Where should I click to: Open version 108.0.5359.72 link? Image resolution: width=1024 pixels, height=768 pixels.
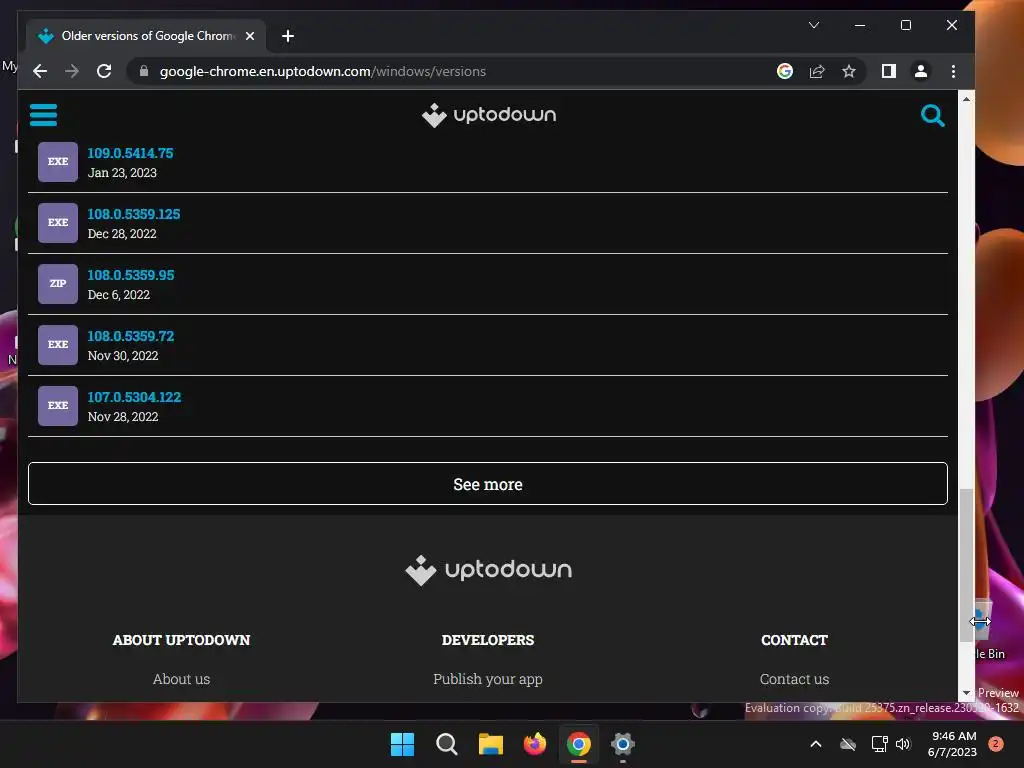pyautogui.click(x=131, y=336)
